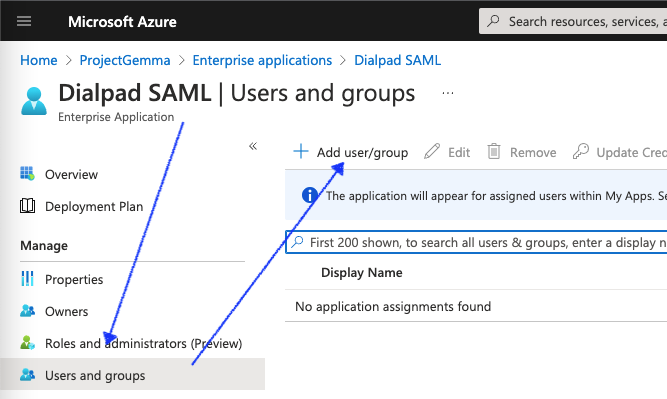The width and height of the screenshot is (667, 399).
Task: Click the Edit toolbar button
Action: pyautogui.click(x=447, y=152)
